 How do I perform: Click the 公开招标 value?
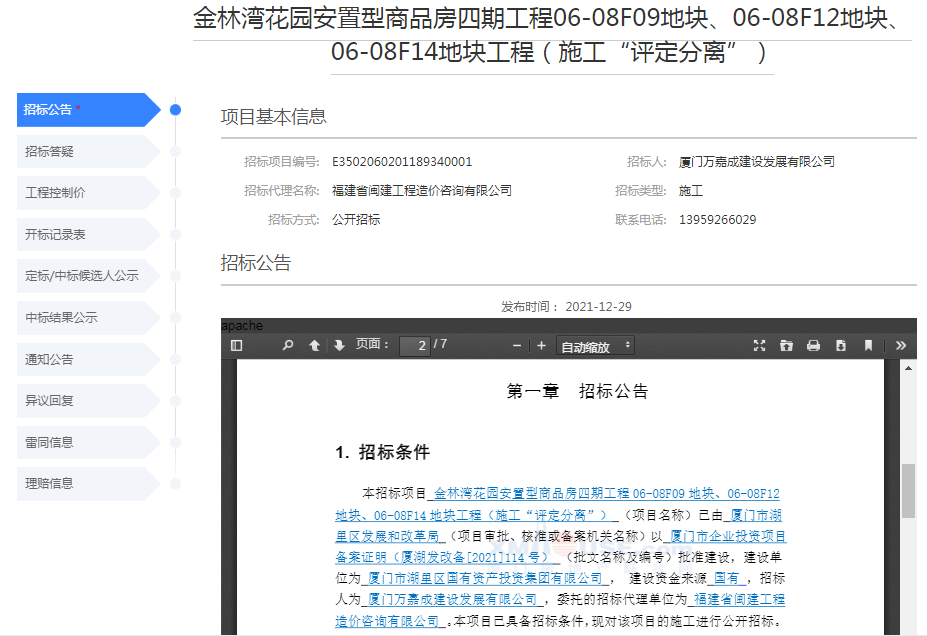(x=356, y=220)
